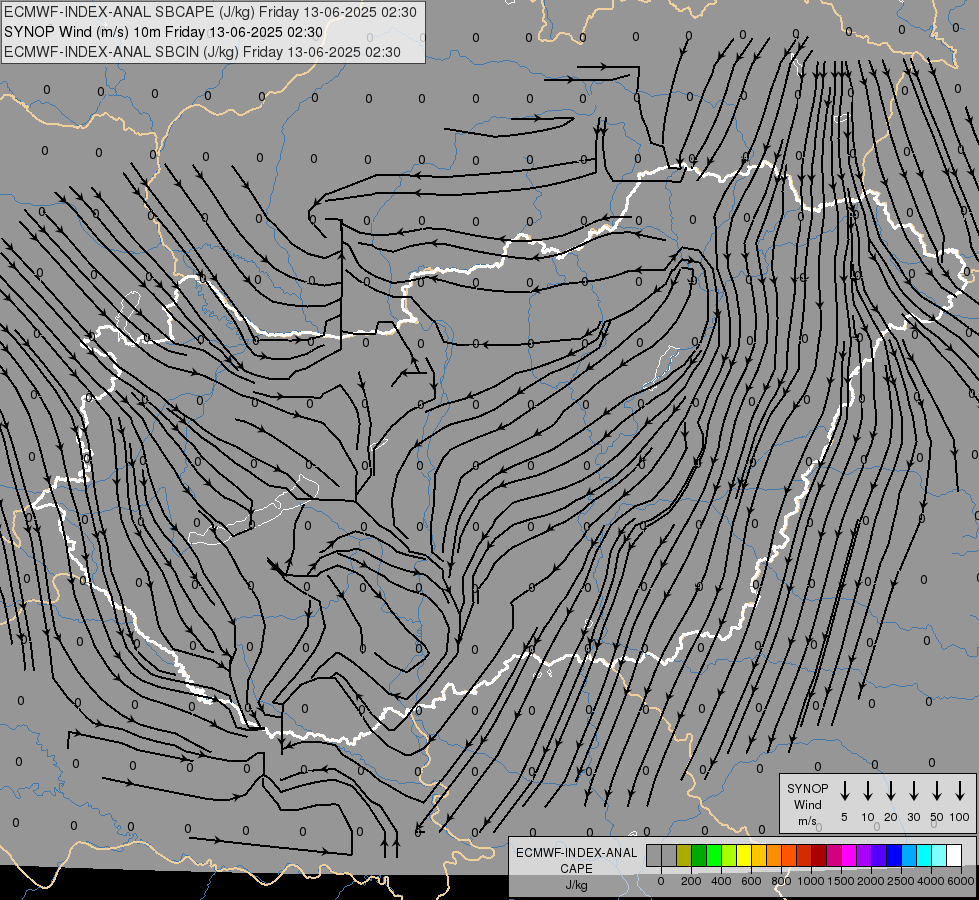979x900 pixels.
Task: Click the 30 label in wind legend
Action: pos(913,817)
